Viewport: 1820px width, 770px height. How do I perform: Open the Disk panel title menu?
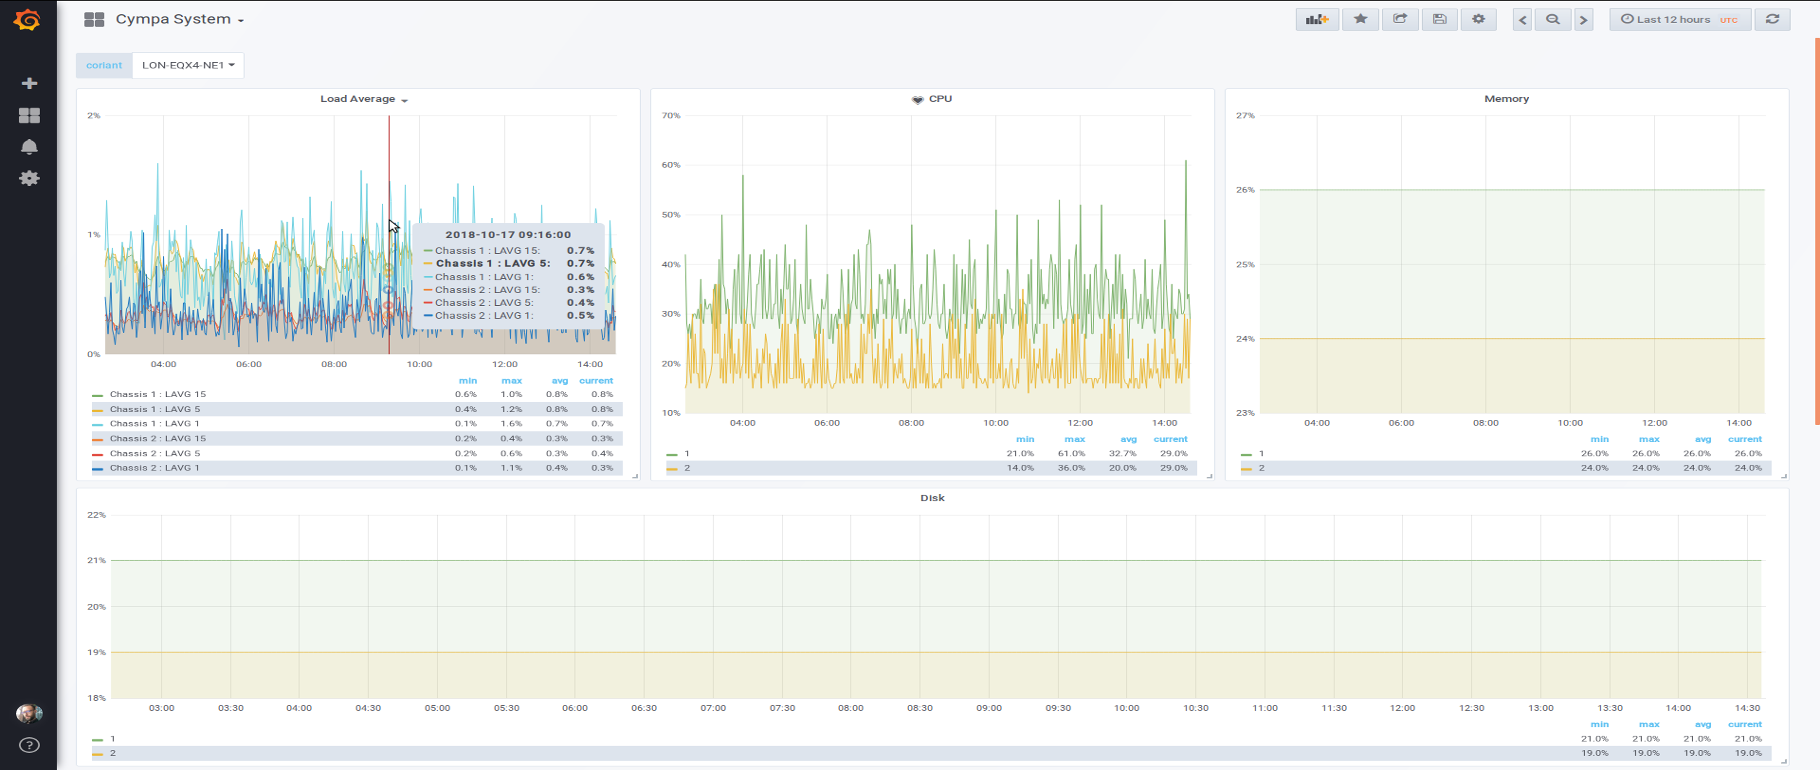[x=932, y=498]
